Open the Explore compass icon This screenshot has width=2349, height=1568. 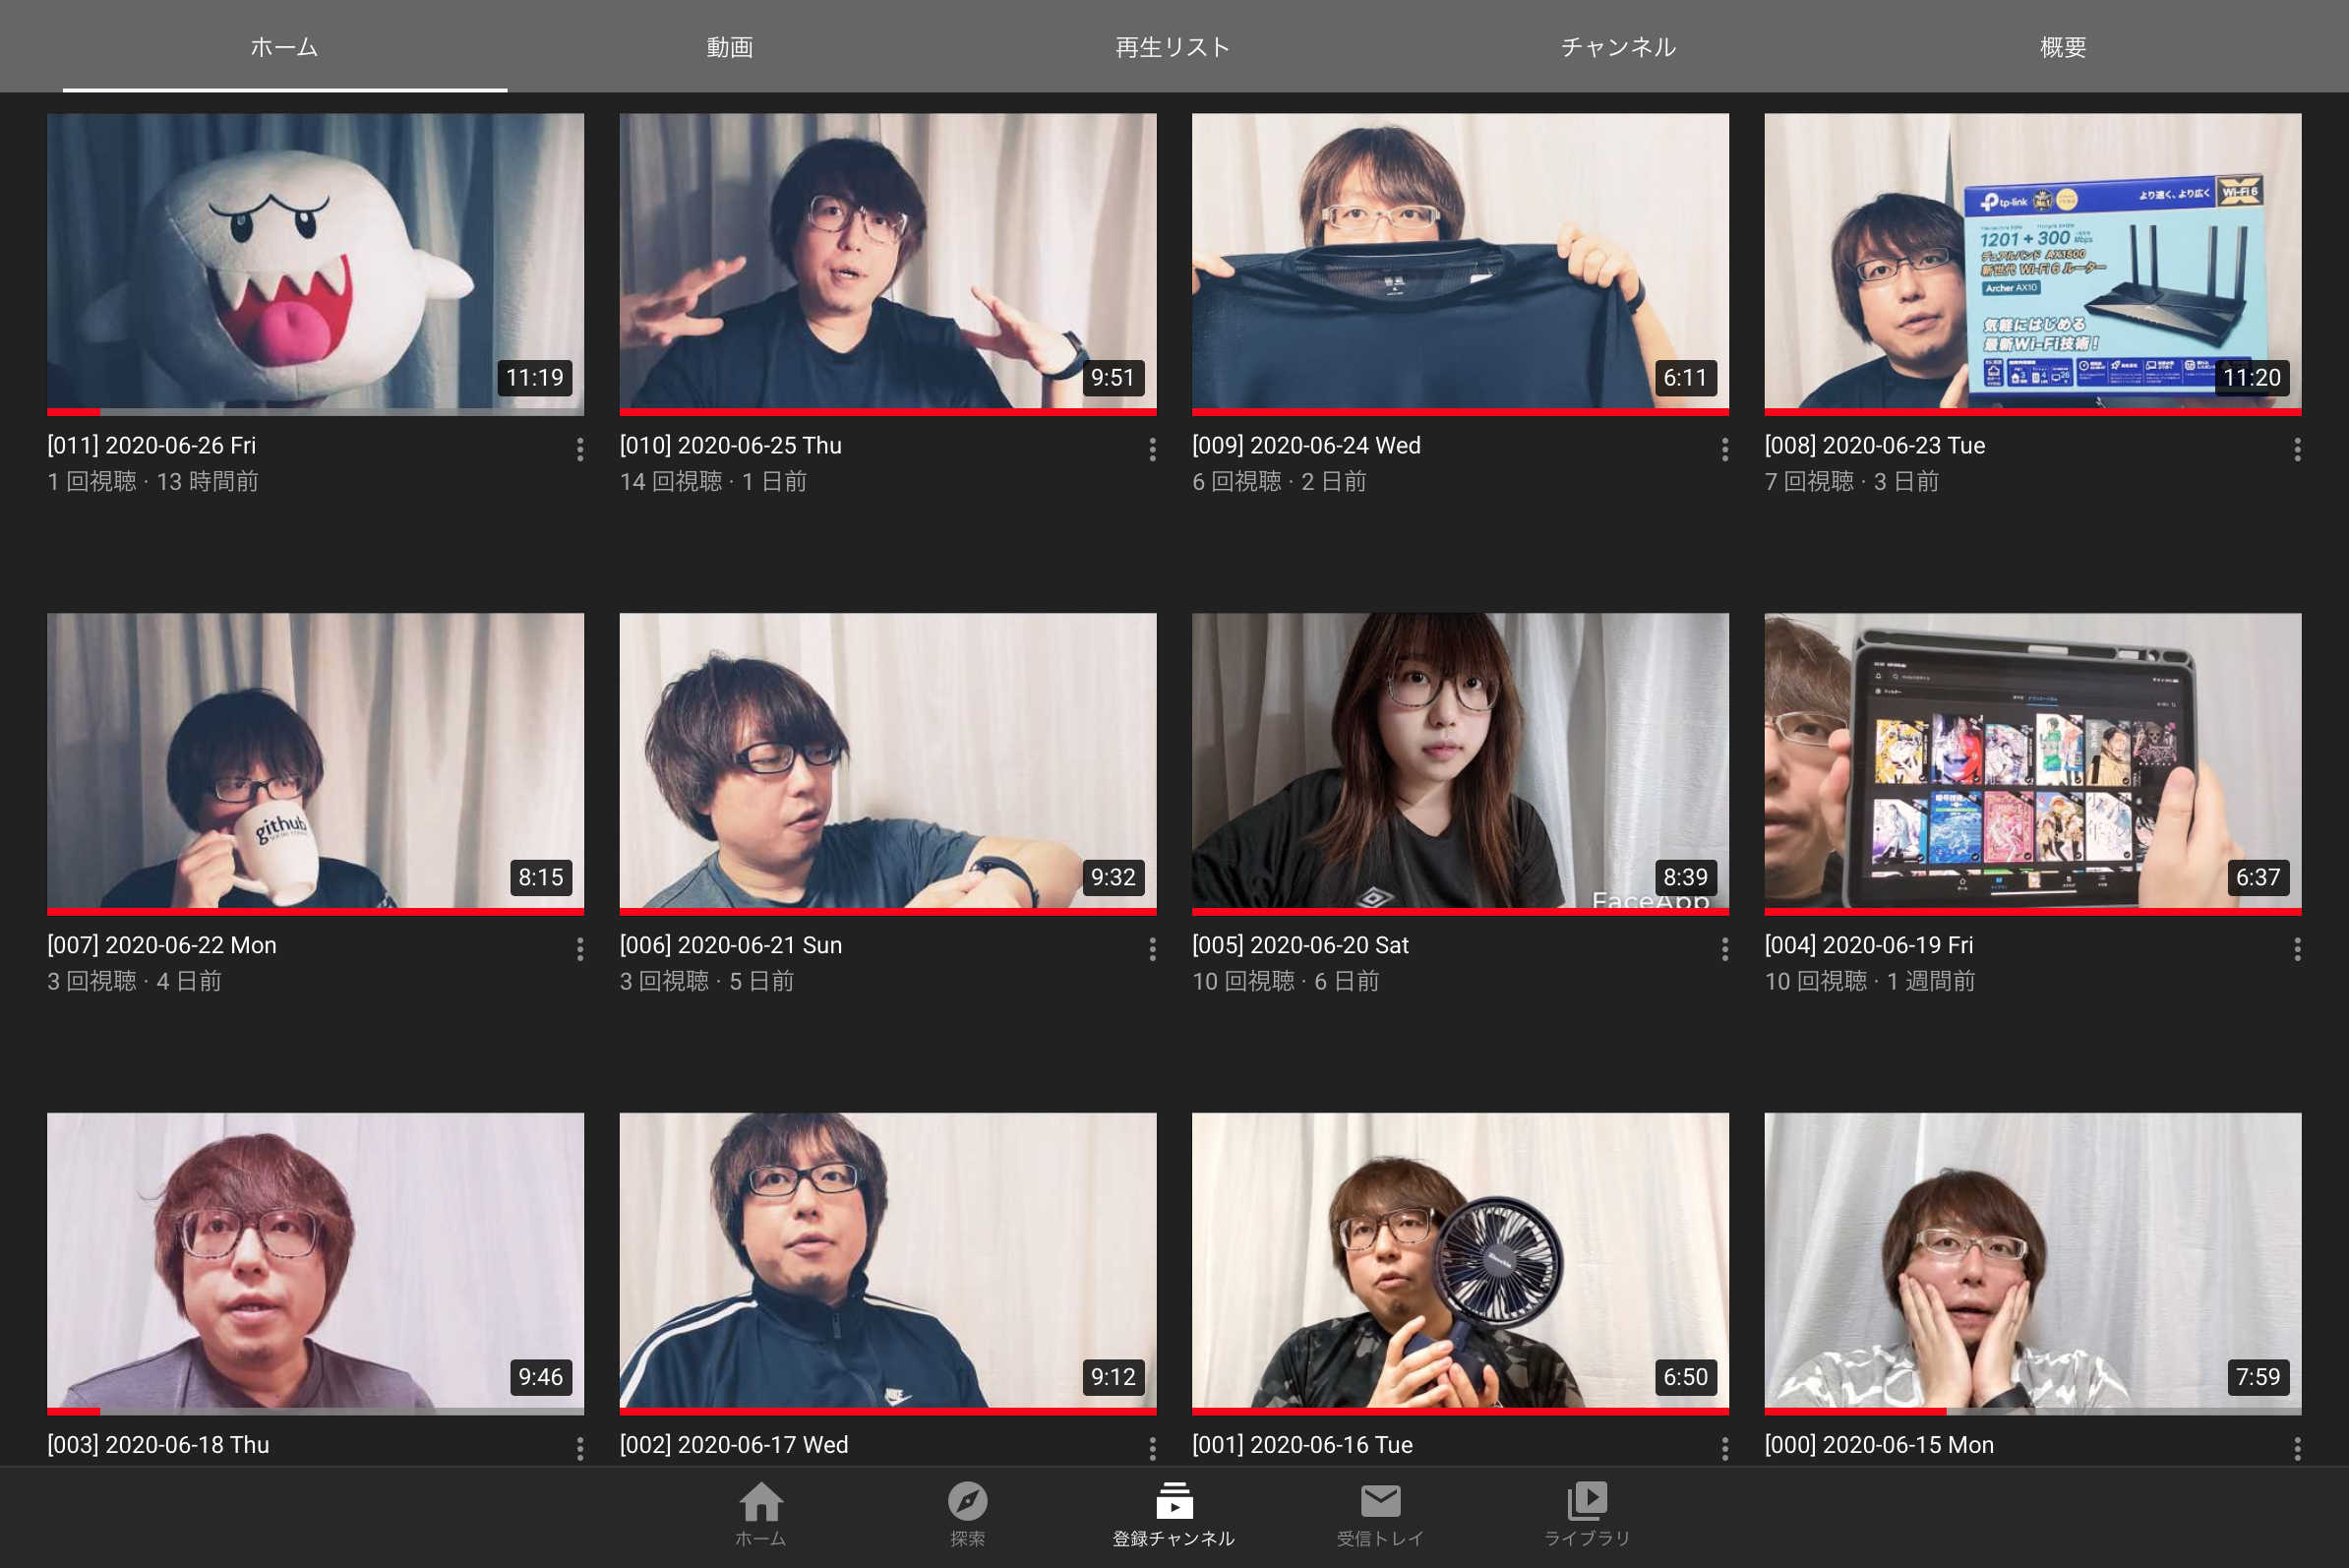coord(967,1502)
